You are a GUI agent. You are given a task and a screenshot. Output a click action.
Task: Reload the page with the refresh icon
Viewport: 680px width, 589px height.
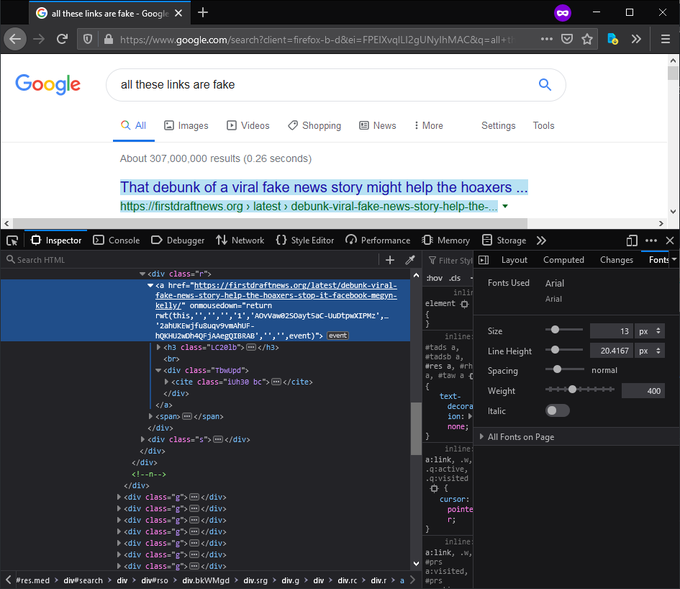(62, 39)
